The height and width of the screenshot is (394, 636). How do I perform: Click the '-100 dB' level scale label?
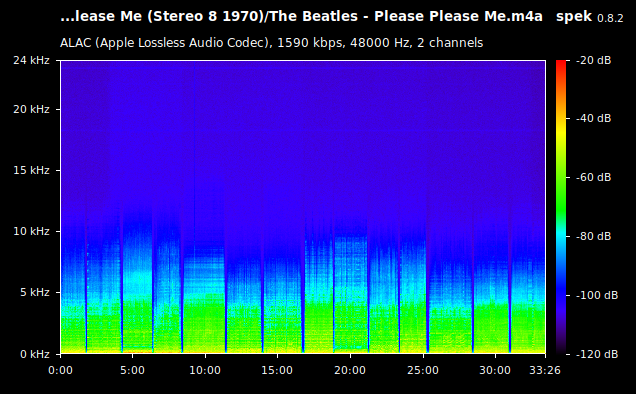(x=597, y=295)
